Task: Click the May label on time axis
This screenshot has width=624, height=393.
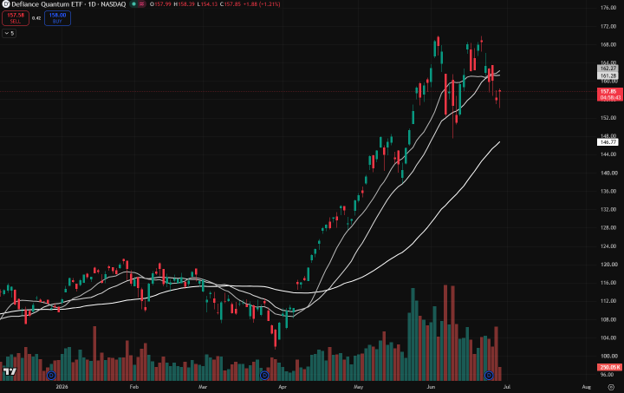Action: point(358,387)
